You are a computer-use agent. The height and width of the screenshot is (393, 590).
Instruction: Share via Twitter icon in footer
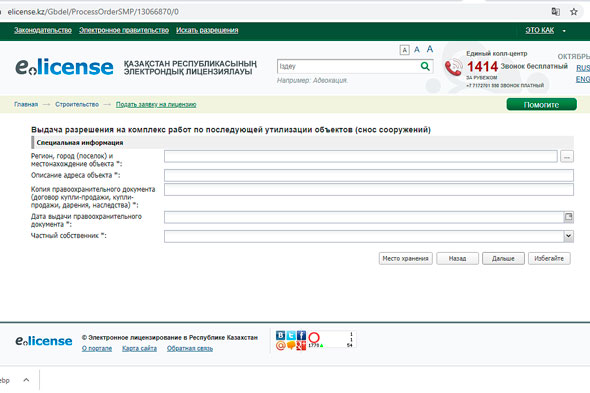[291, 335]
